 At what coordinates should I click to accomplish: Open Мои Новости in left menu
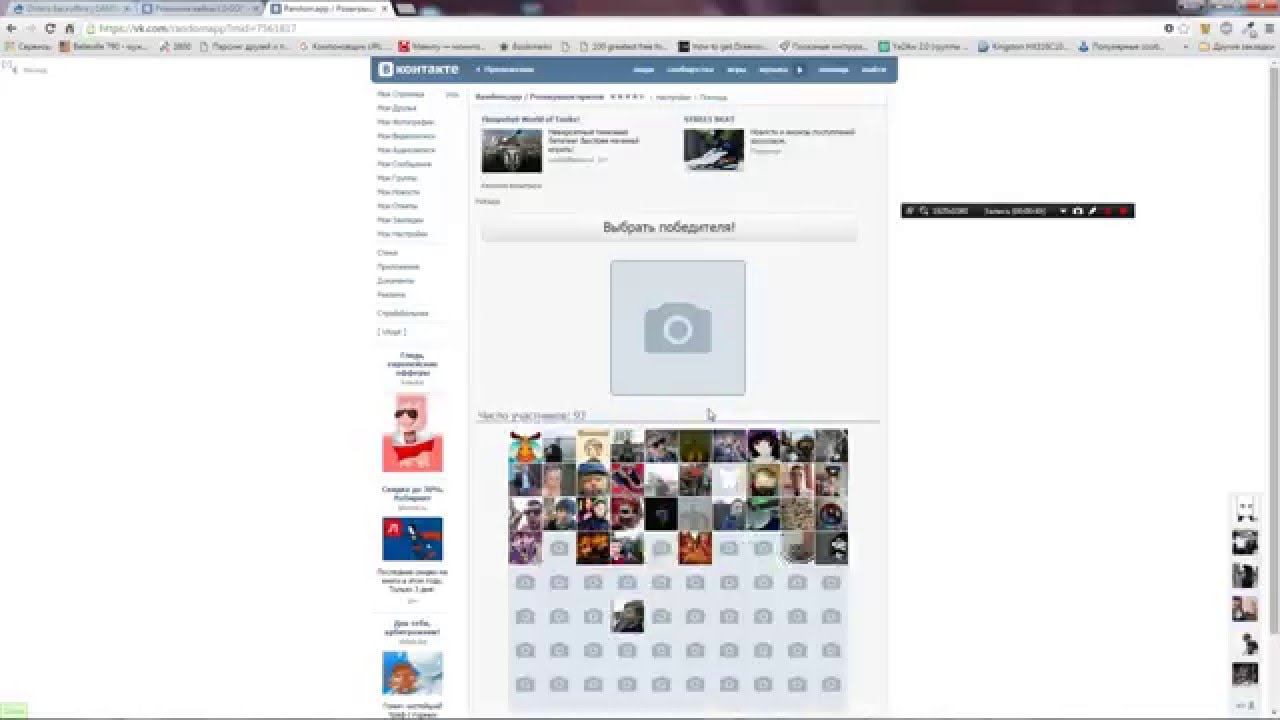(x=398, y=192)
